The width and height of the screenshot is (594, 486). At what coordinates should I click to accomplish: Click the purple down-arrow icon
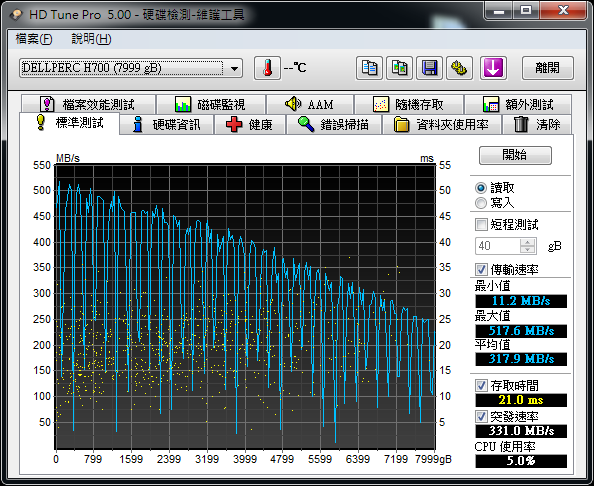[x=493, y=68]
